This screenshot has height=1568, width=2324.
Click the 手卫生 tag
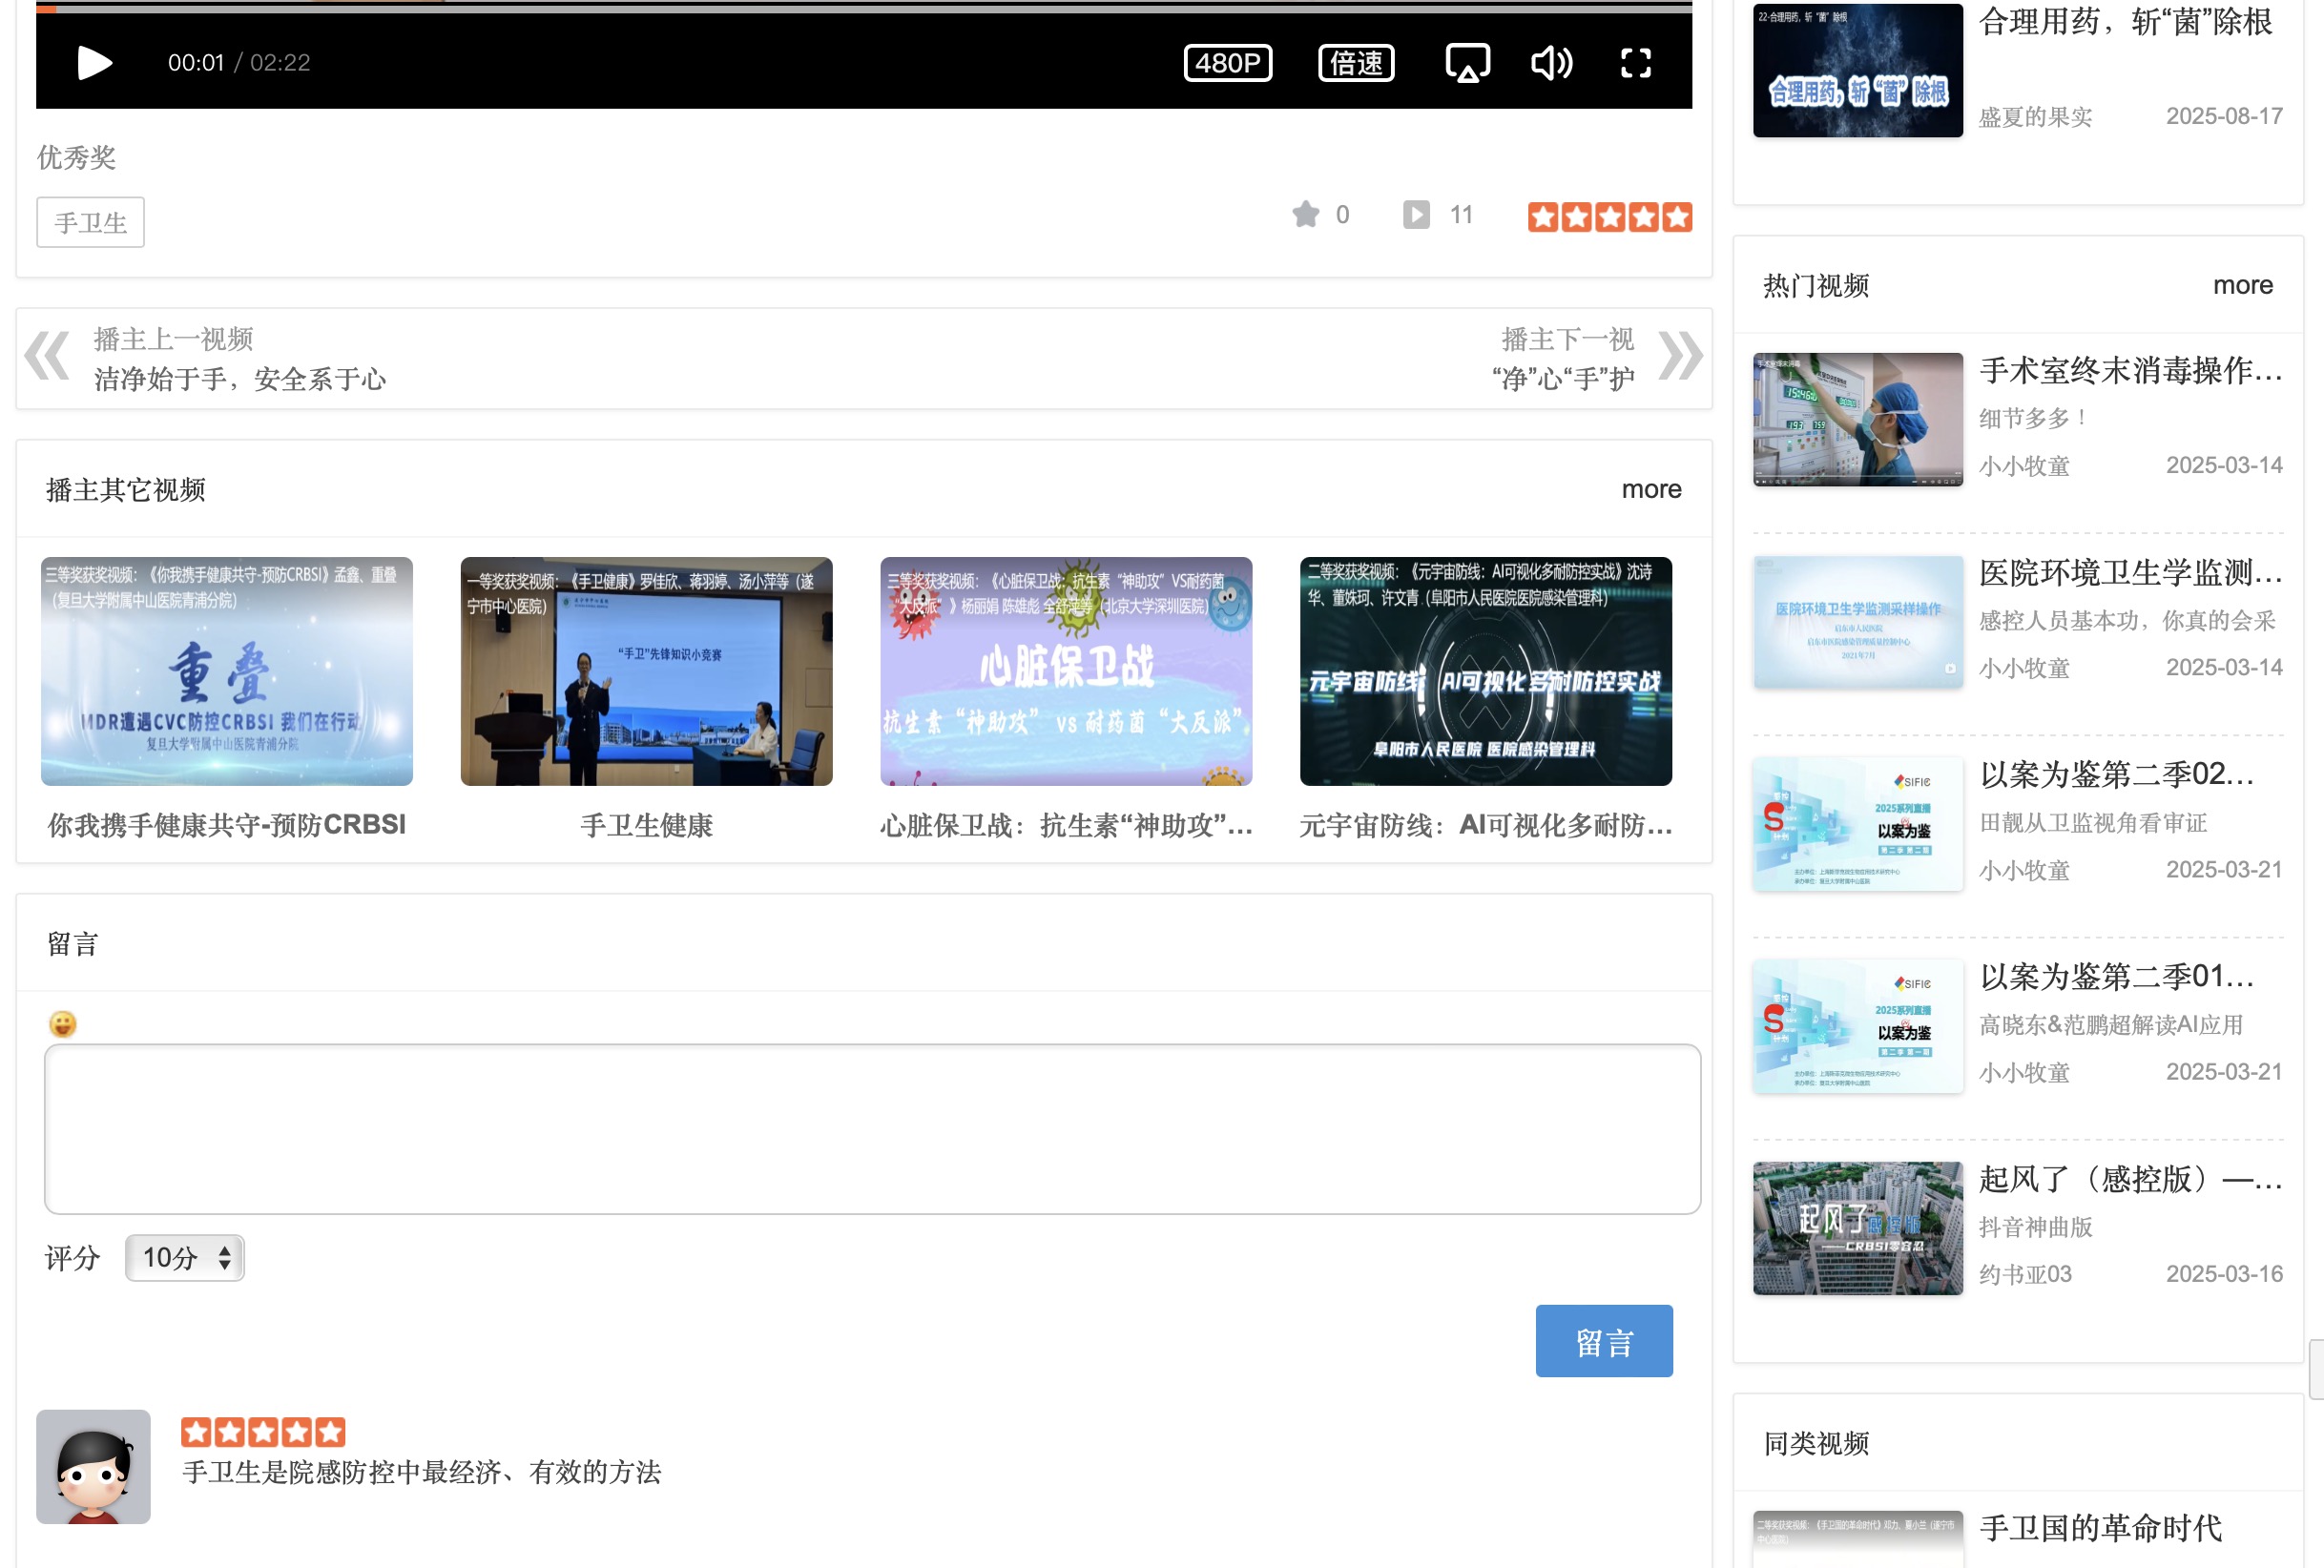click(x=90, y=222)
